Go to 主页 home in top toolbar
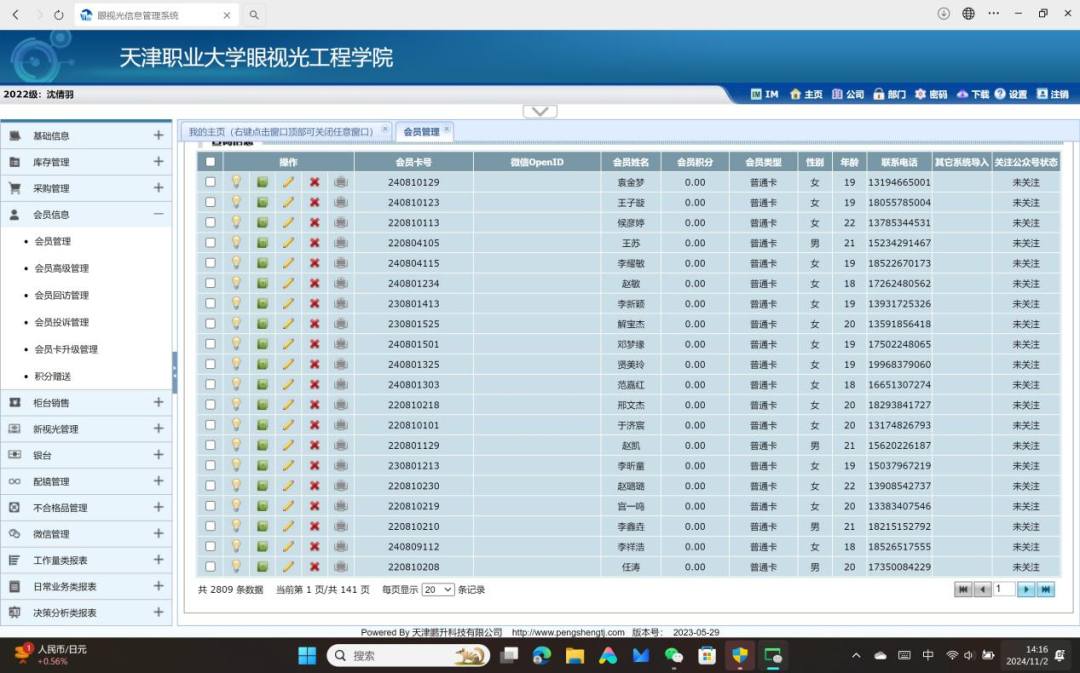The width and height of the screenshot is (1080, 673). [x=806, y=94]
